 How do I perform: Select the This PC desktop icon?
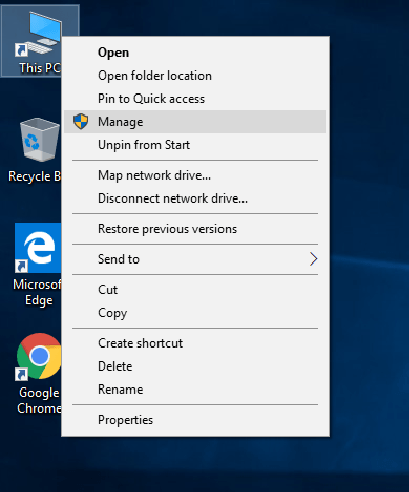[x=32, y=41]
